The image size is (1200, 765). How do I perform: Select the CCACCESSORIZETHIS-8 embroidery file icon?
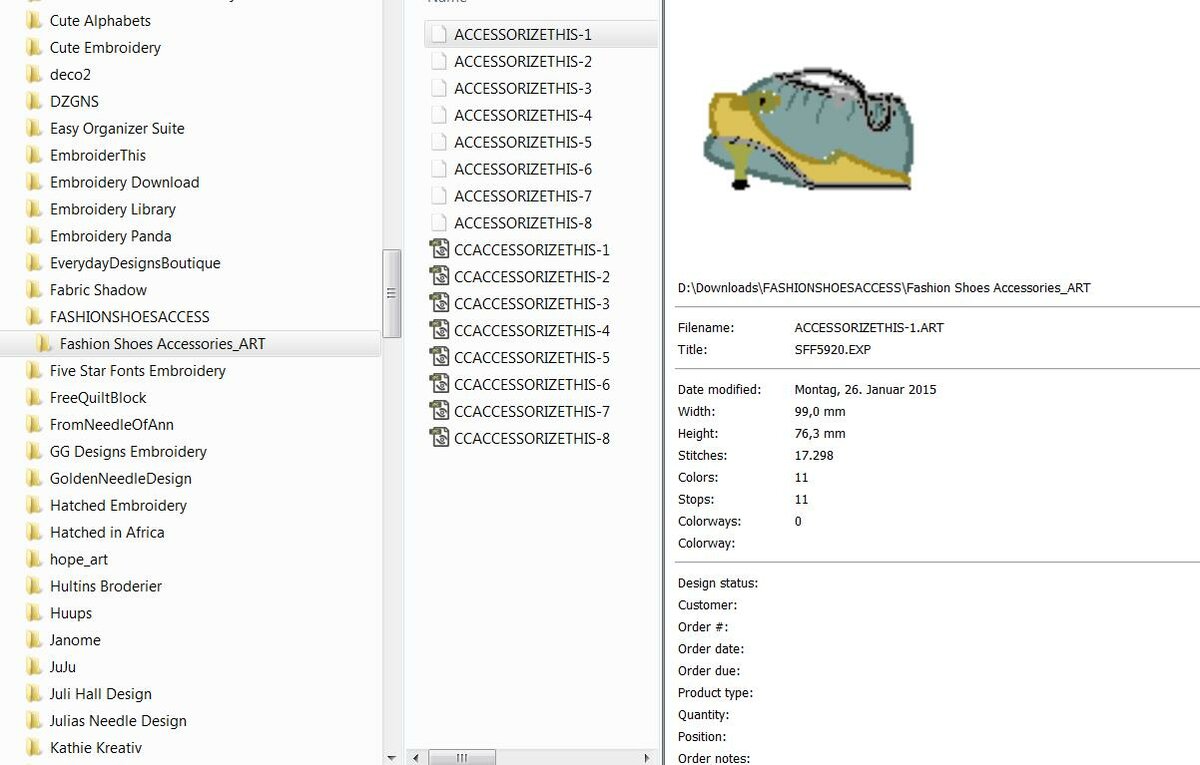pos(438,439)
